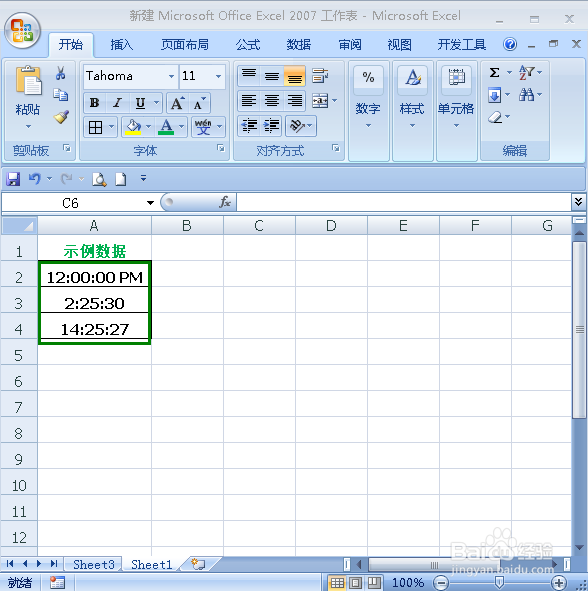Apply cell borders using the Borders icon

95,127
